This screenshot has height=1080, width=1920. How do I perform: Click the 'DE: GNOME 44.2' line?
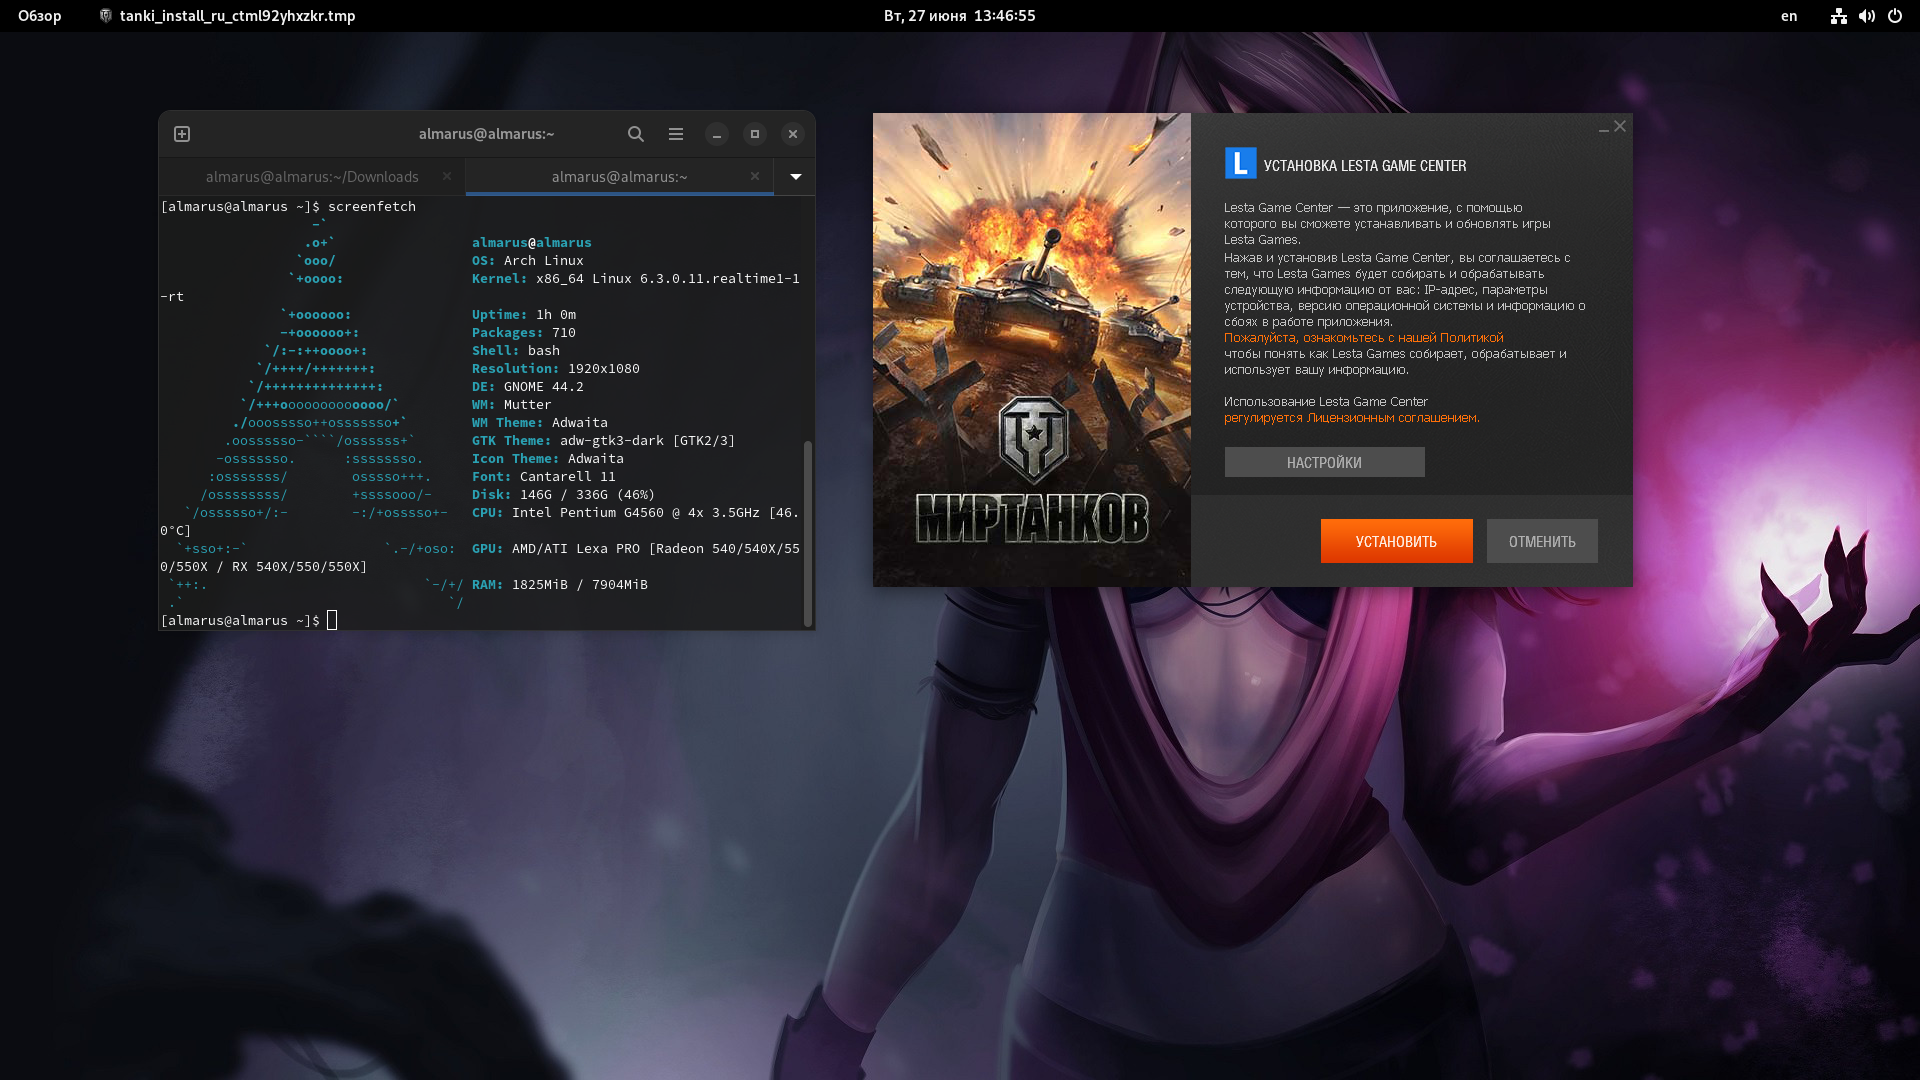pyautogui.click(x=528, y=387)
